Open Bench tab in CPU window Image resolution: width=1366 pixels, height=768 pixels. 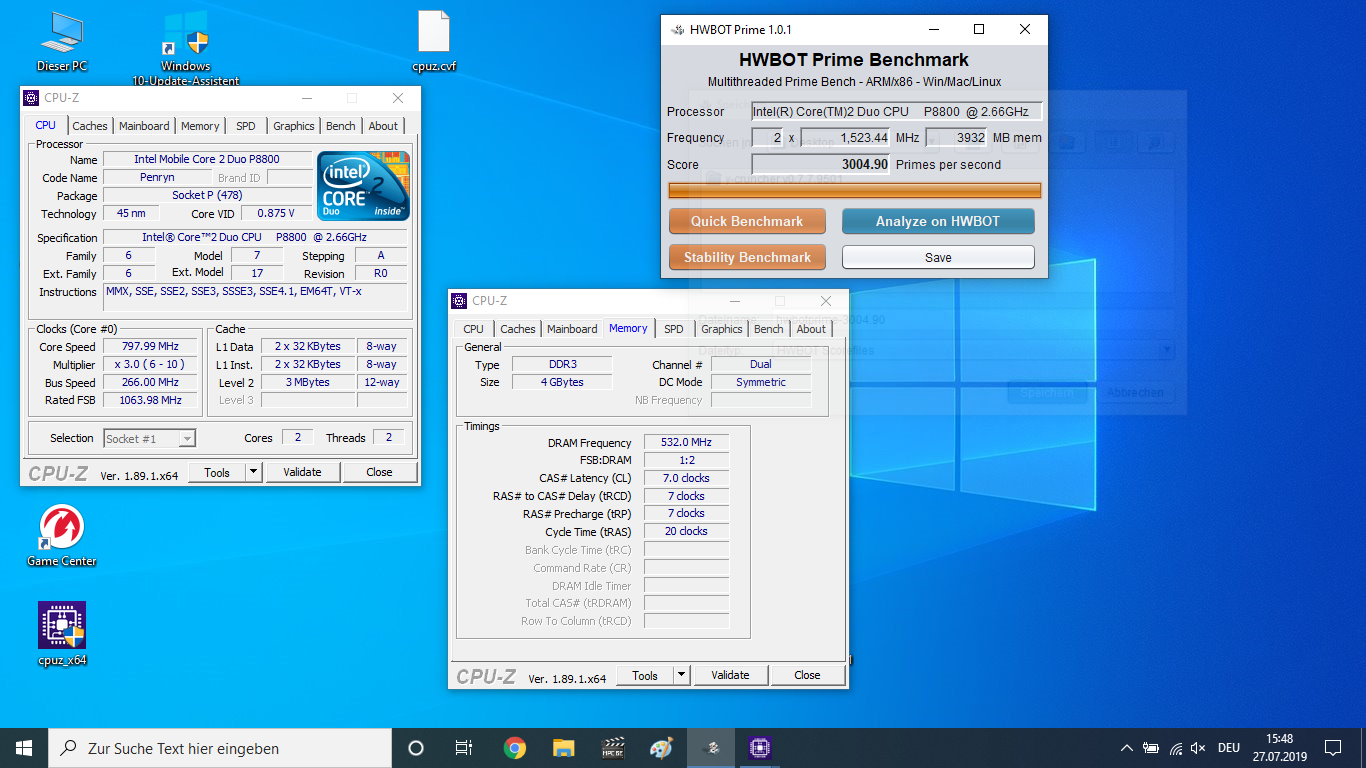(341, 126)
